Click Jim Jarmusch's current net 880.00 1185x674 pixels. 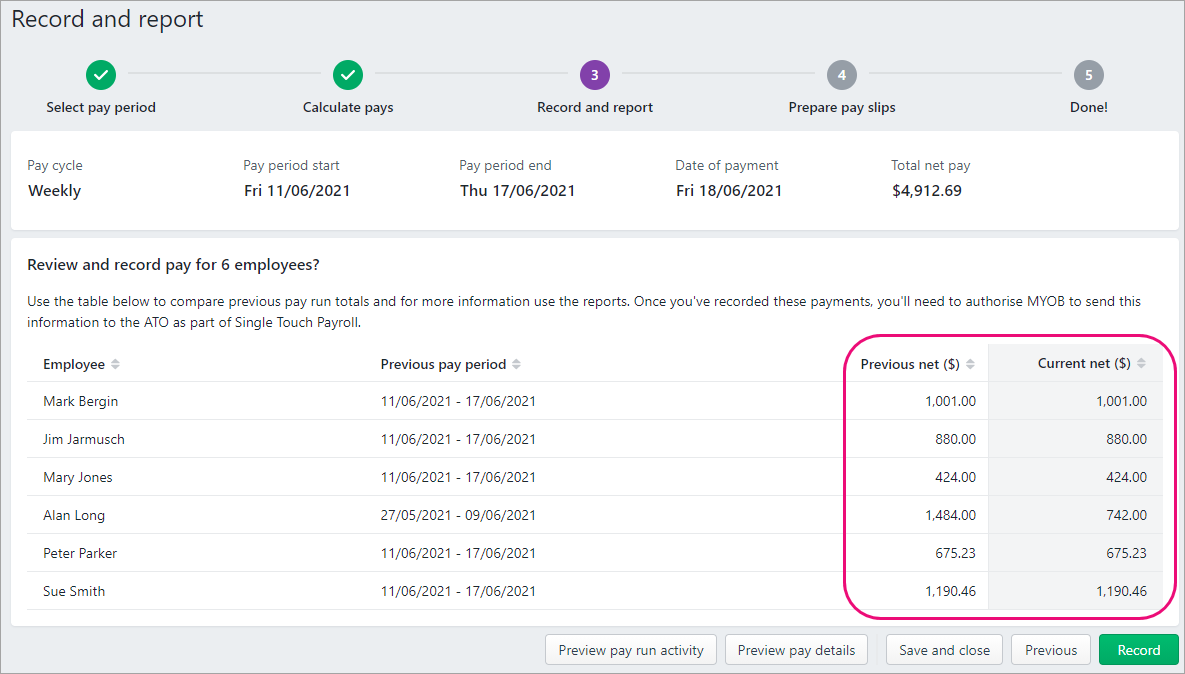(1126, 439)
